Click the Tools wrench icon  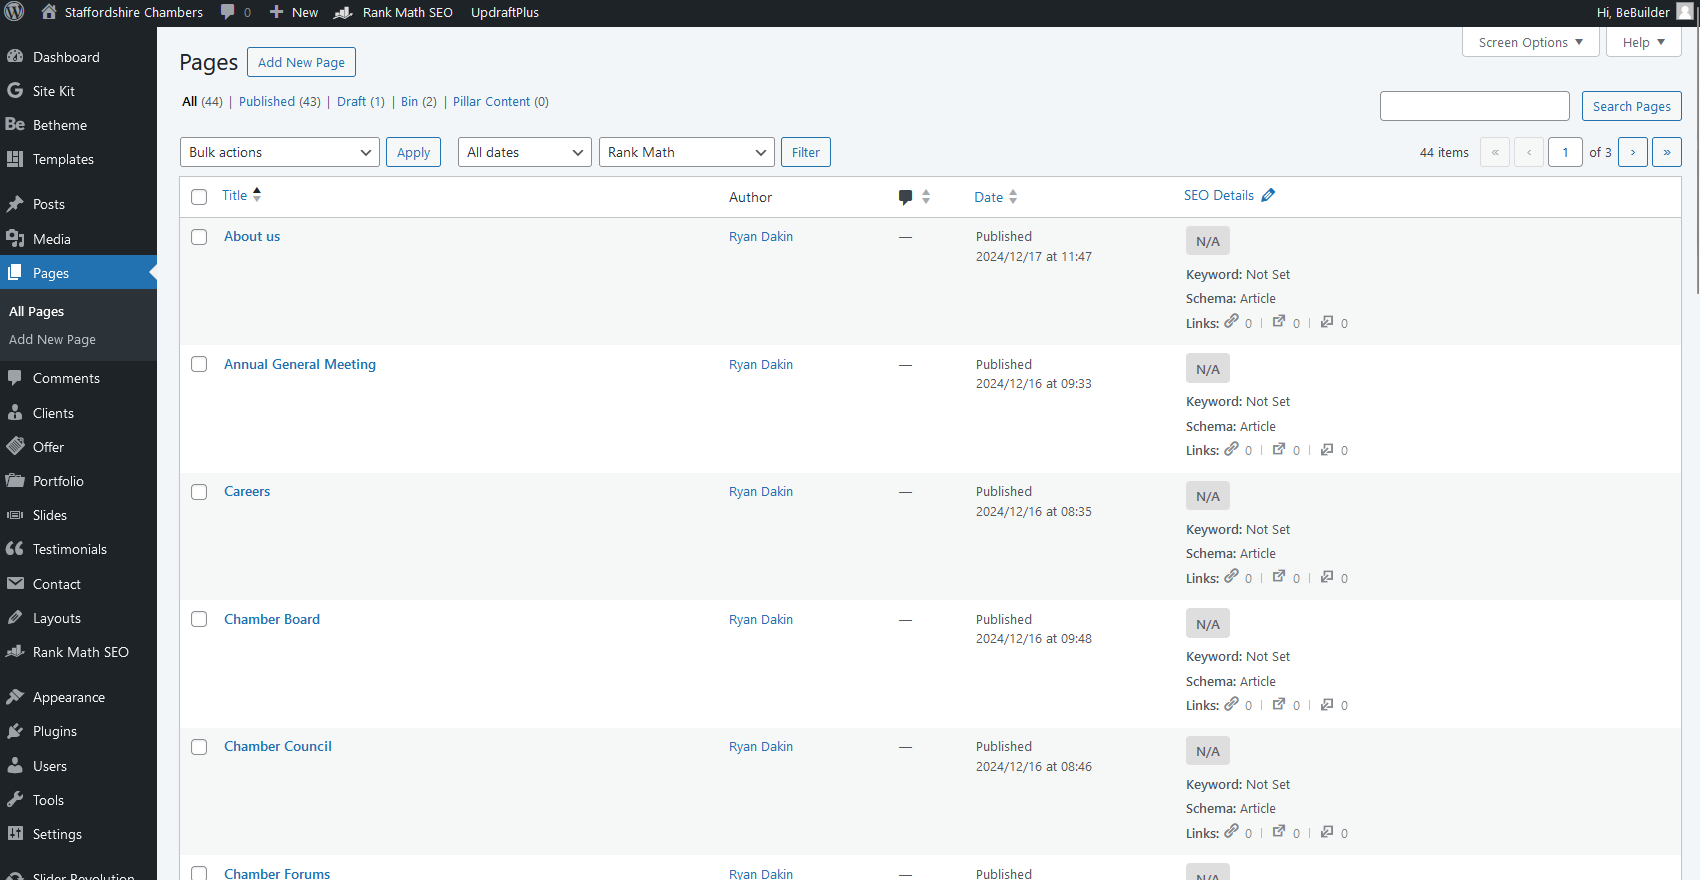[15, 800]
